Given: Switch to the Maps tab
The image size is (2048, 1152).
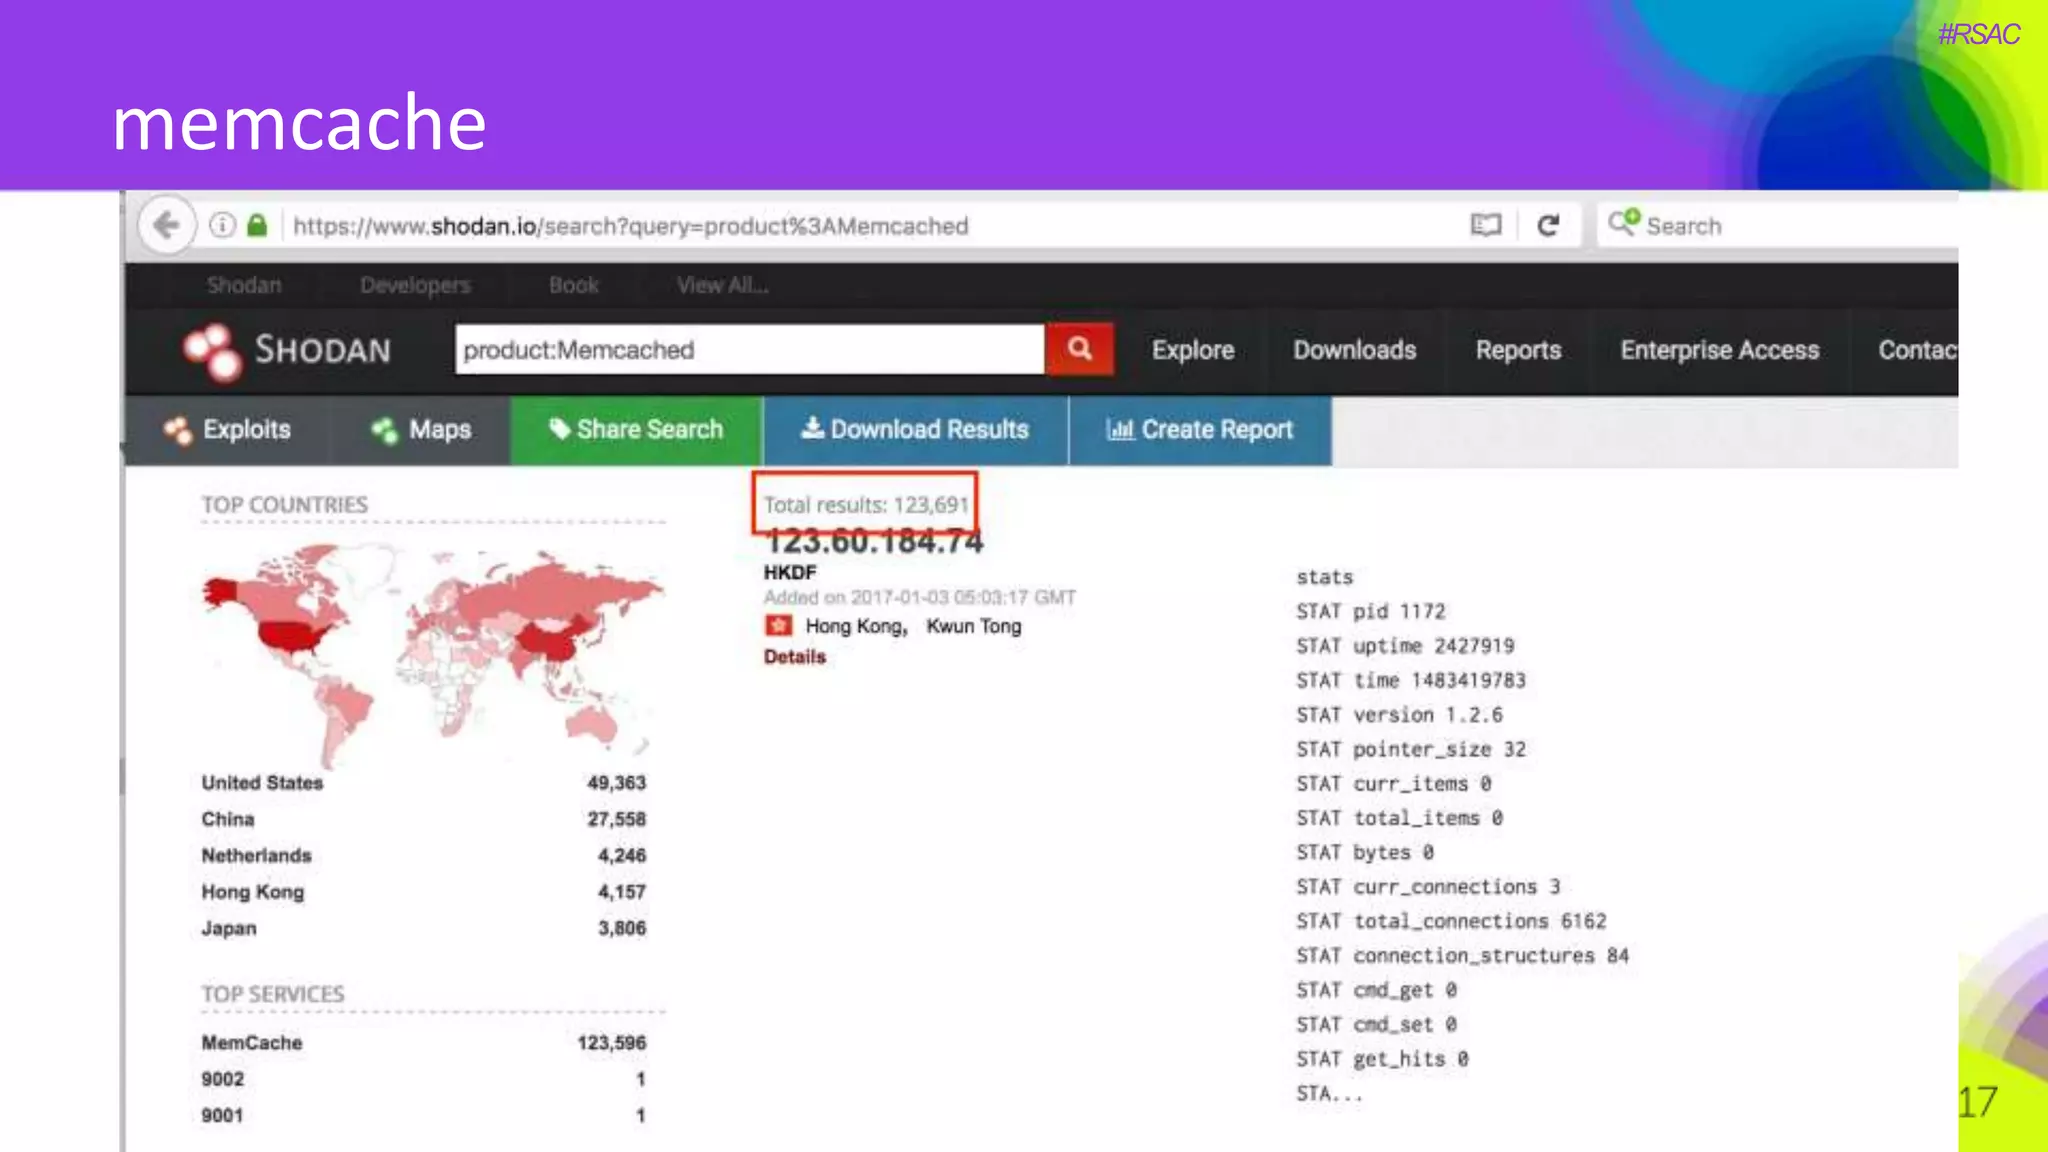Looking at the screenshot, I should click(x=420, y=430).
